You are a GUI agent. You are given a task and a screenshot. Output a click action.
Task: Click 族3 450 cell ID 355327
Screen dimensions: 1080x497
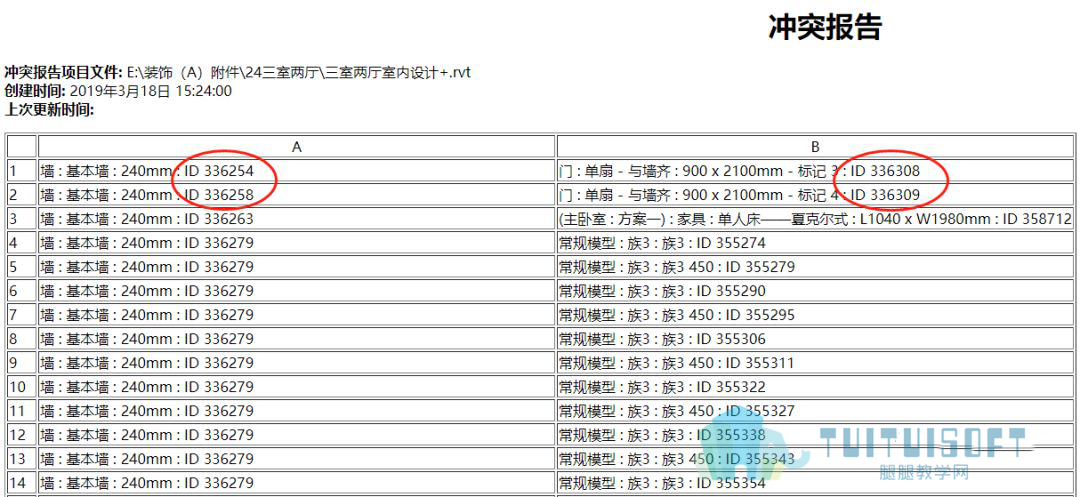tap(815, 411)
